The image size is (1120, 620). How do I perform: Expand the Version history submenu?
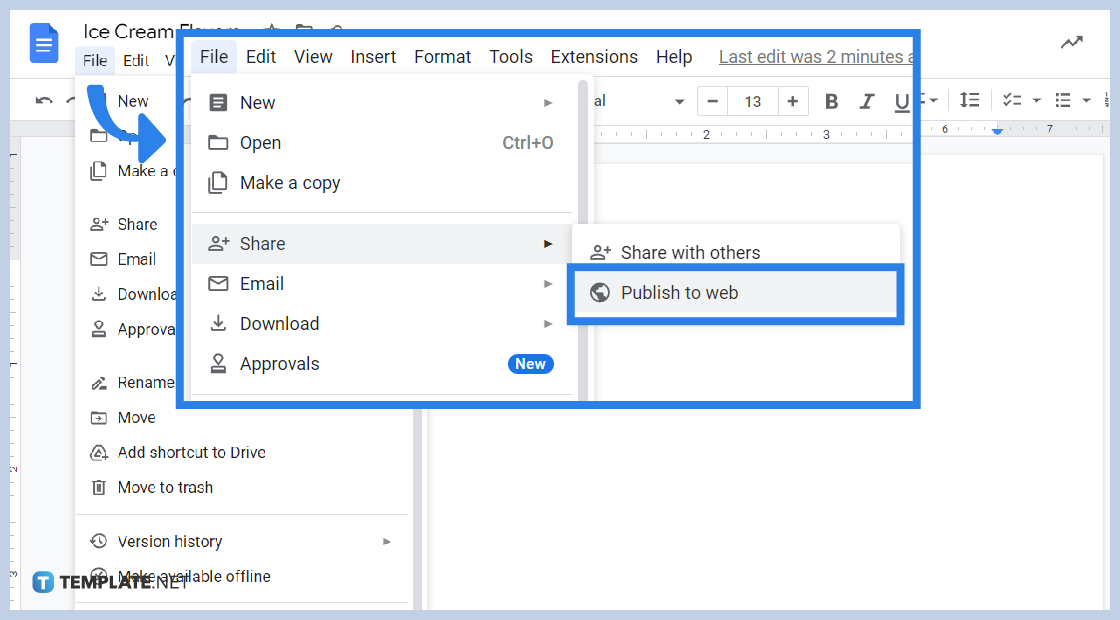pyautogui.click(x=387, y=541)
